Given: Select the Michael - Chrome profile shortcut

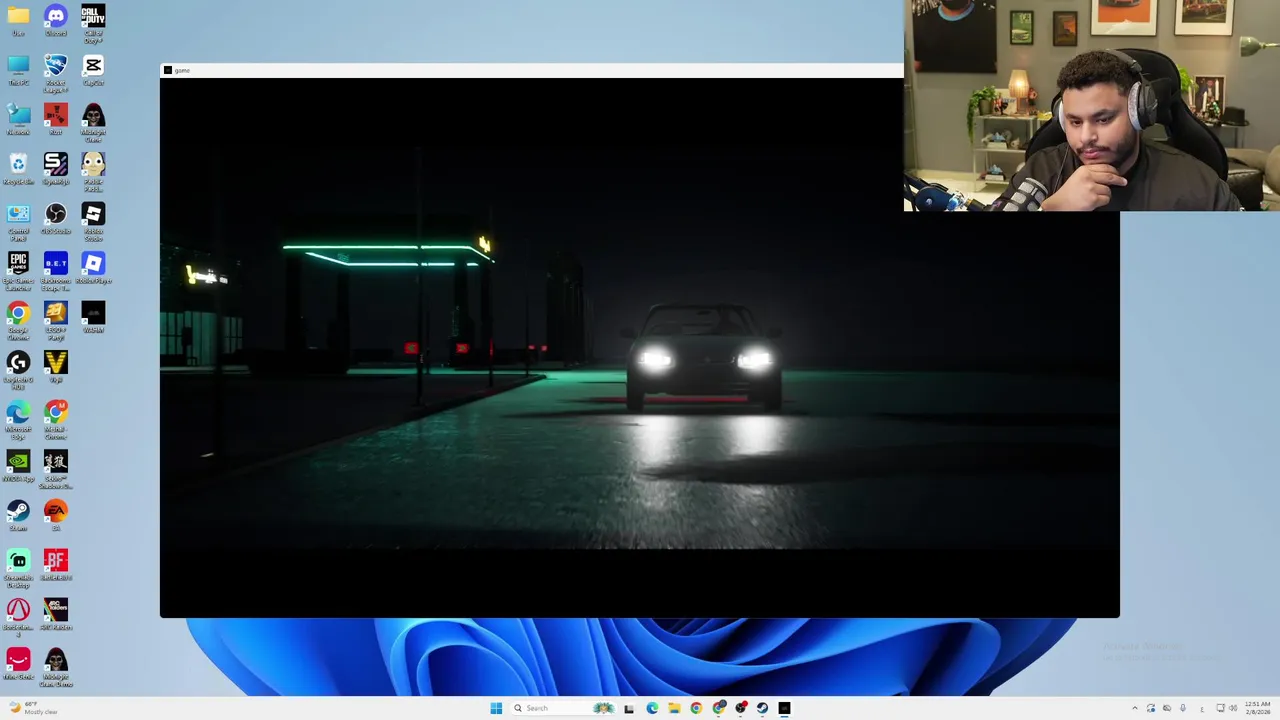Looking at the screenshot, I should coord(56,419).
